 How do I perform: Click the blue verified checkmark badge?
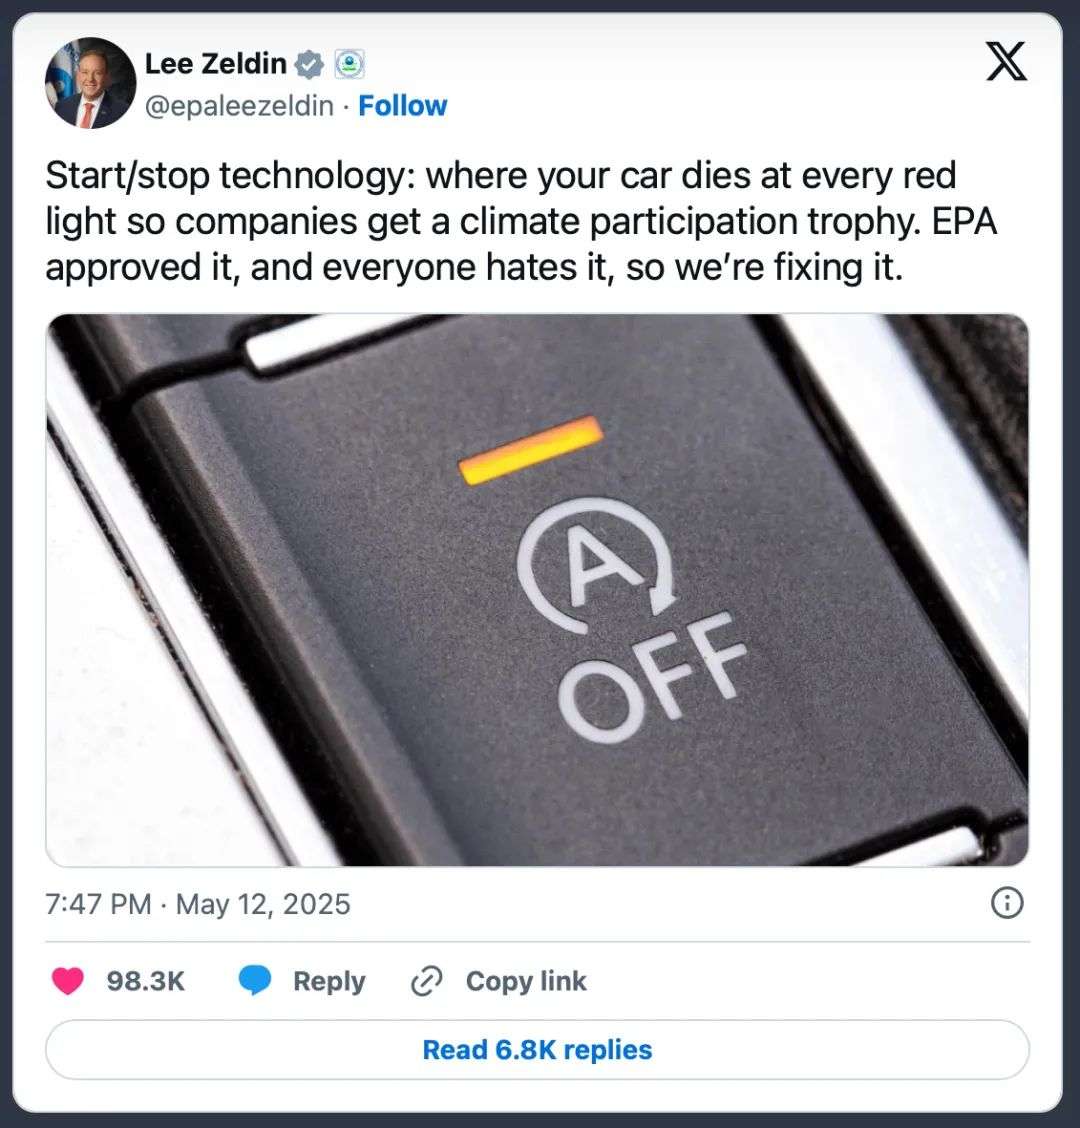[x=310, y=65]
